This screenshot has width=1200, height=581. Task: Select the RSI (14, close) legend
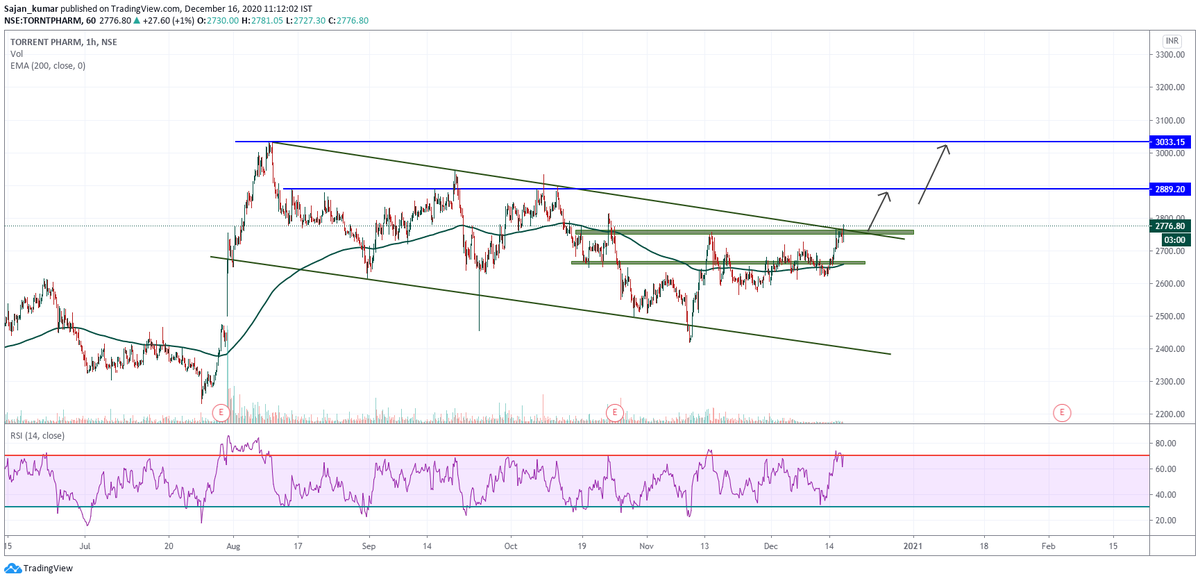(37, 437)
